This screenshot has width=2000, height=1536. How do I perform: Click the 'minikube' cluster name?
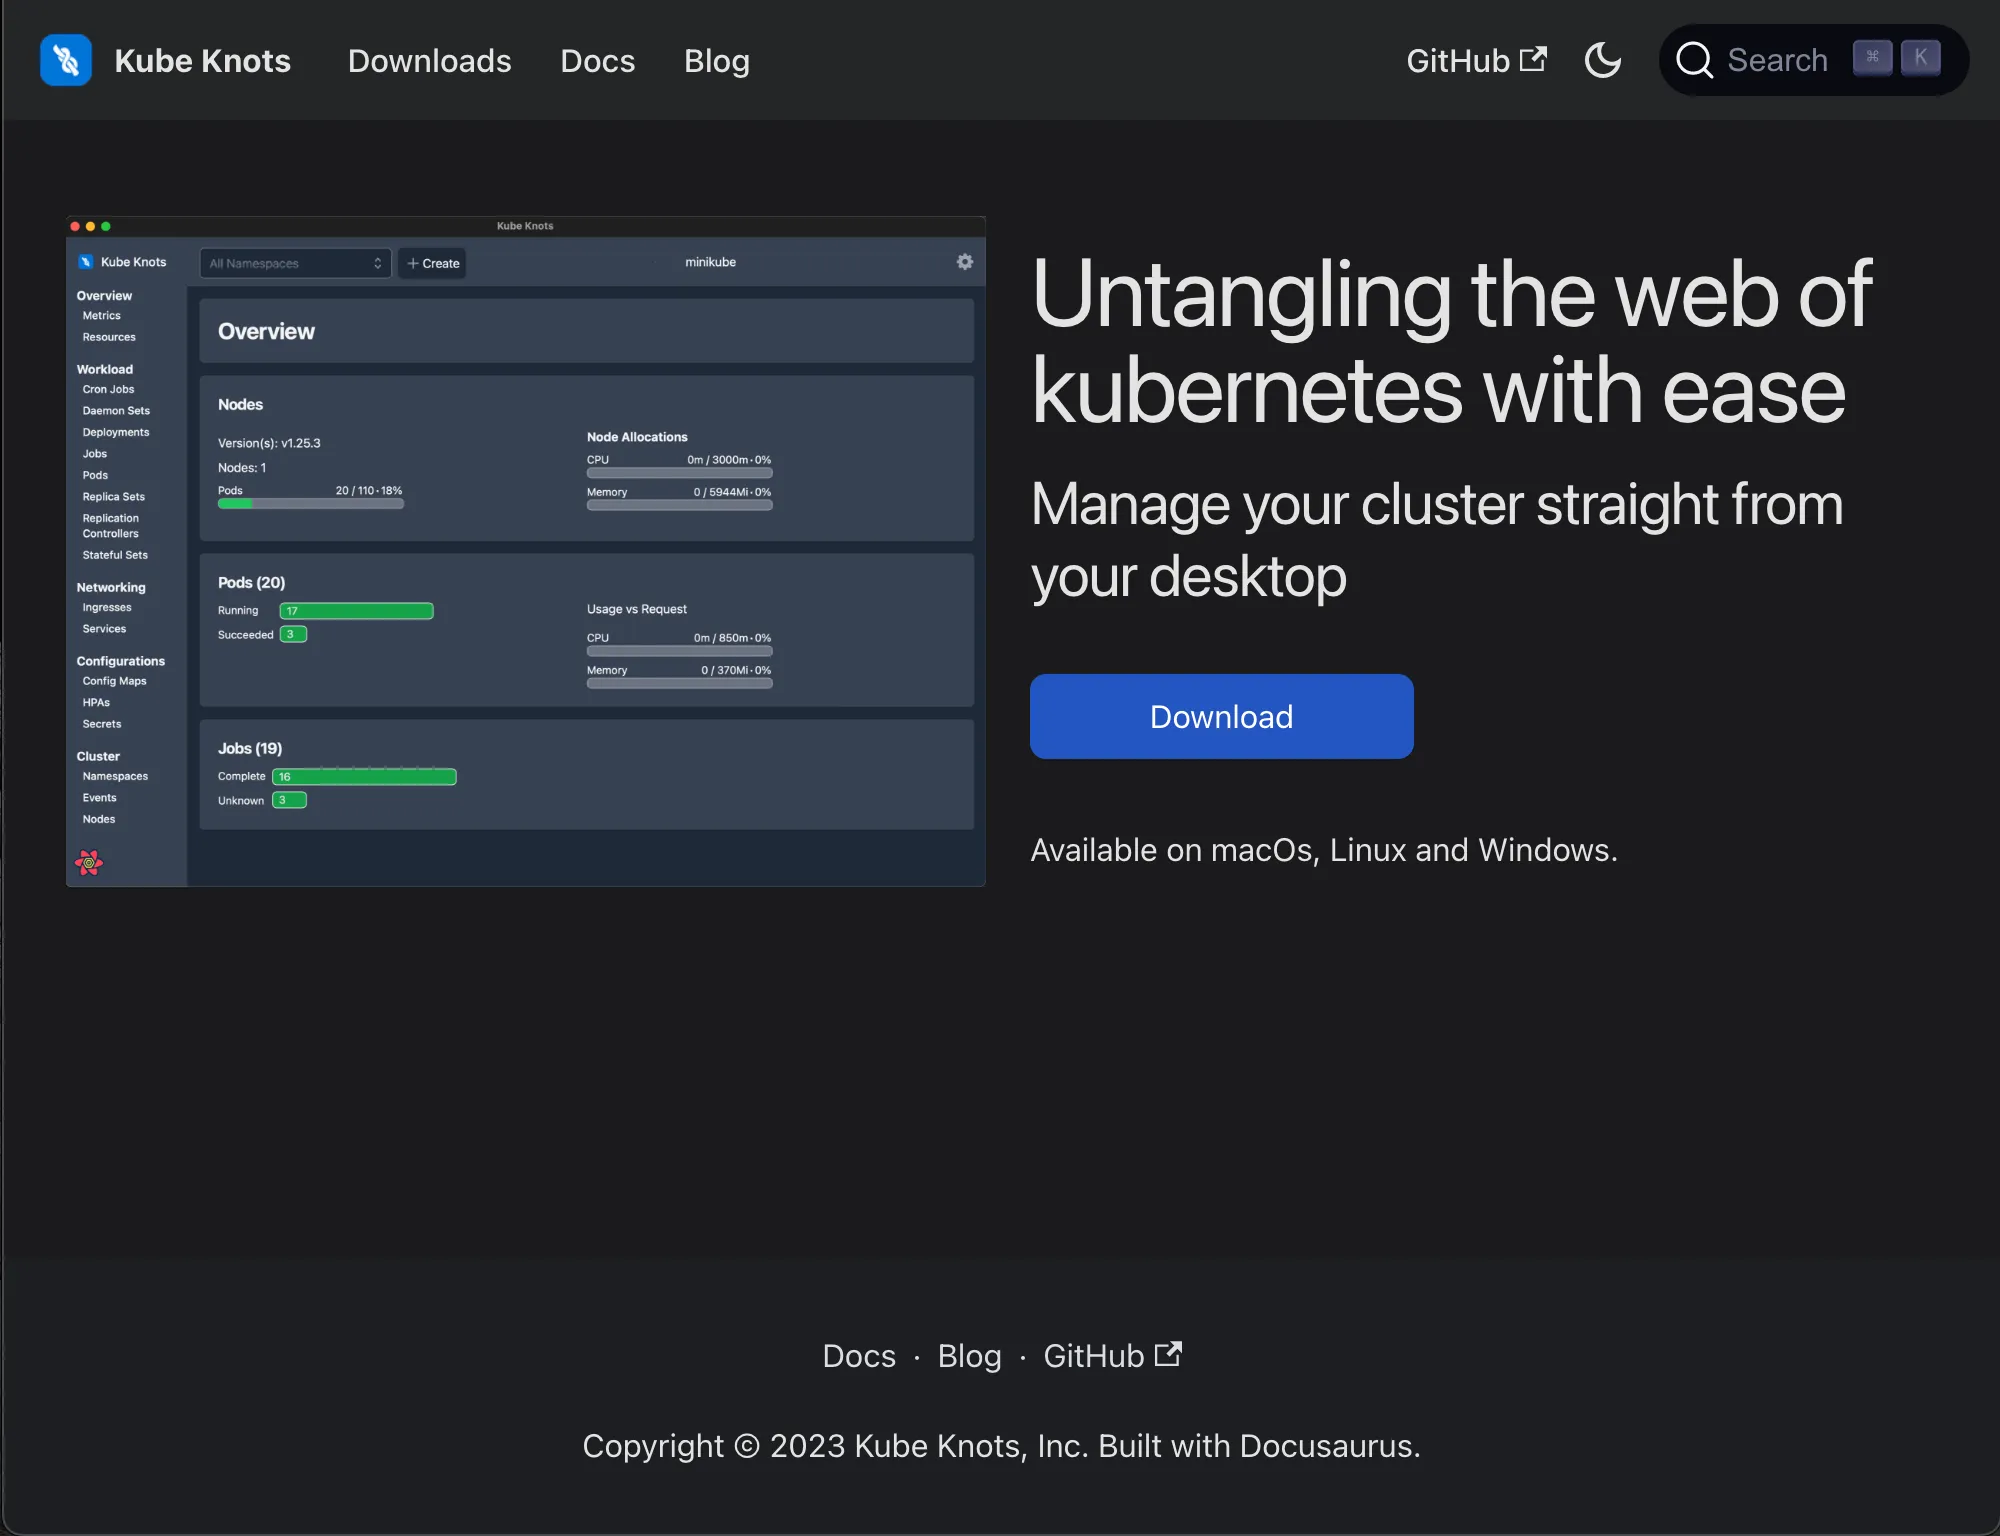tap(710, 262)
